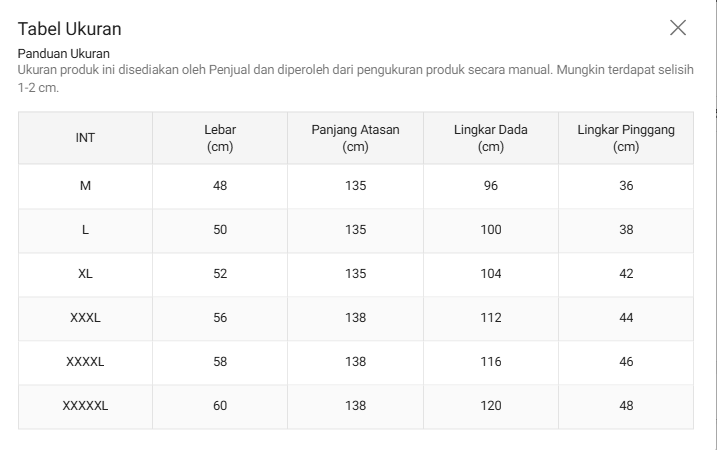Click the Lebar (cm) column header
Viewport: 717px width, 450px height.
[x=220, y=138]
